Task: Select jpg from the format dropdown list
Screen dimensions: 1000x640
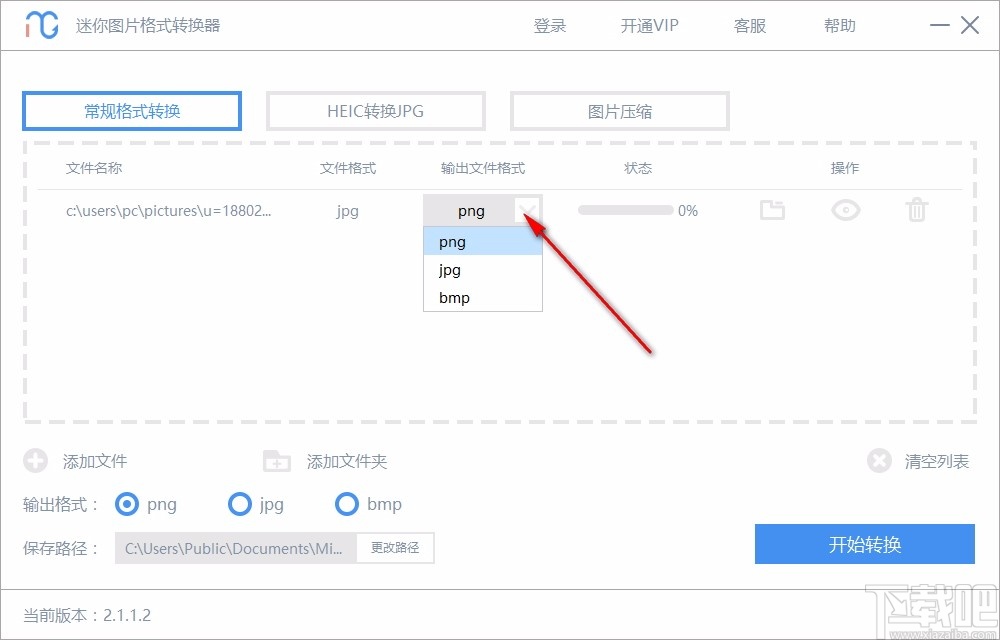Action: pyautogui.click(x=449, y=269)
